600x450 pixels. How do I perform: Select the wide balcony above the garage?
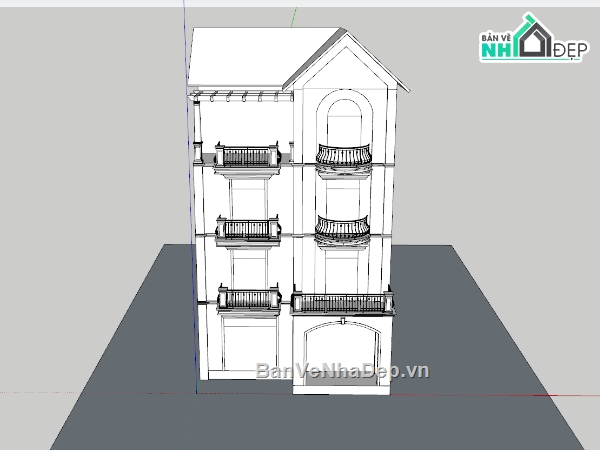click(343, 304)
